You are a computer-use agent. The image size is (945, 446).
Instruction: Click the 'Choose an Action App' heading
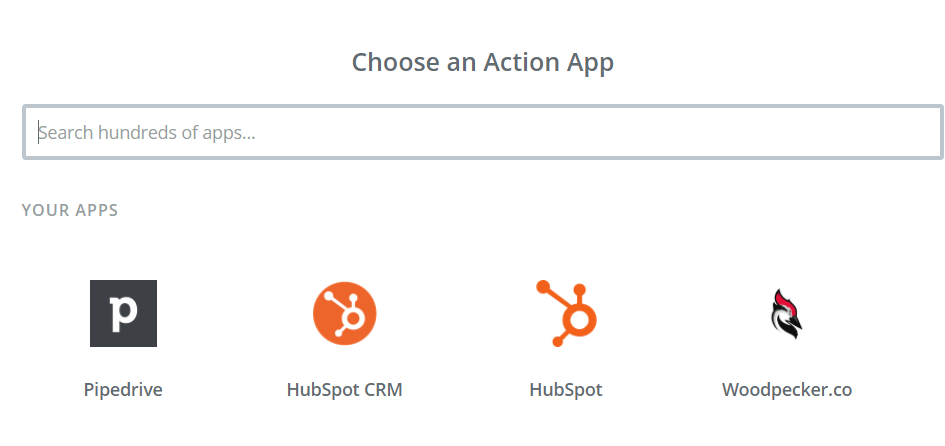[x=483, y=63]
